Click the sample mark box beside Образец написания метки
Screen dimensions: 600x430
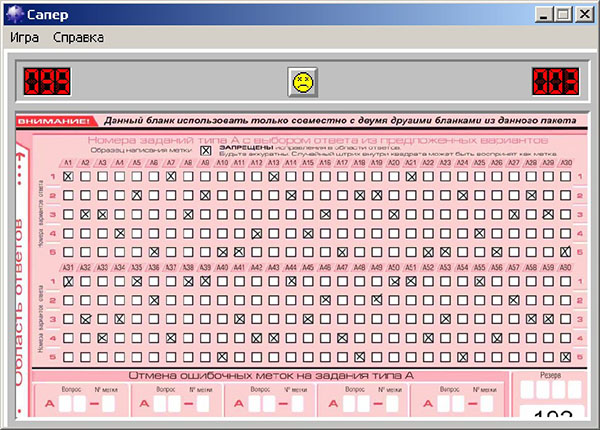pyautogui.click(x=206, y=150)
